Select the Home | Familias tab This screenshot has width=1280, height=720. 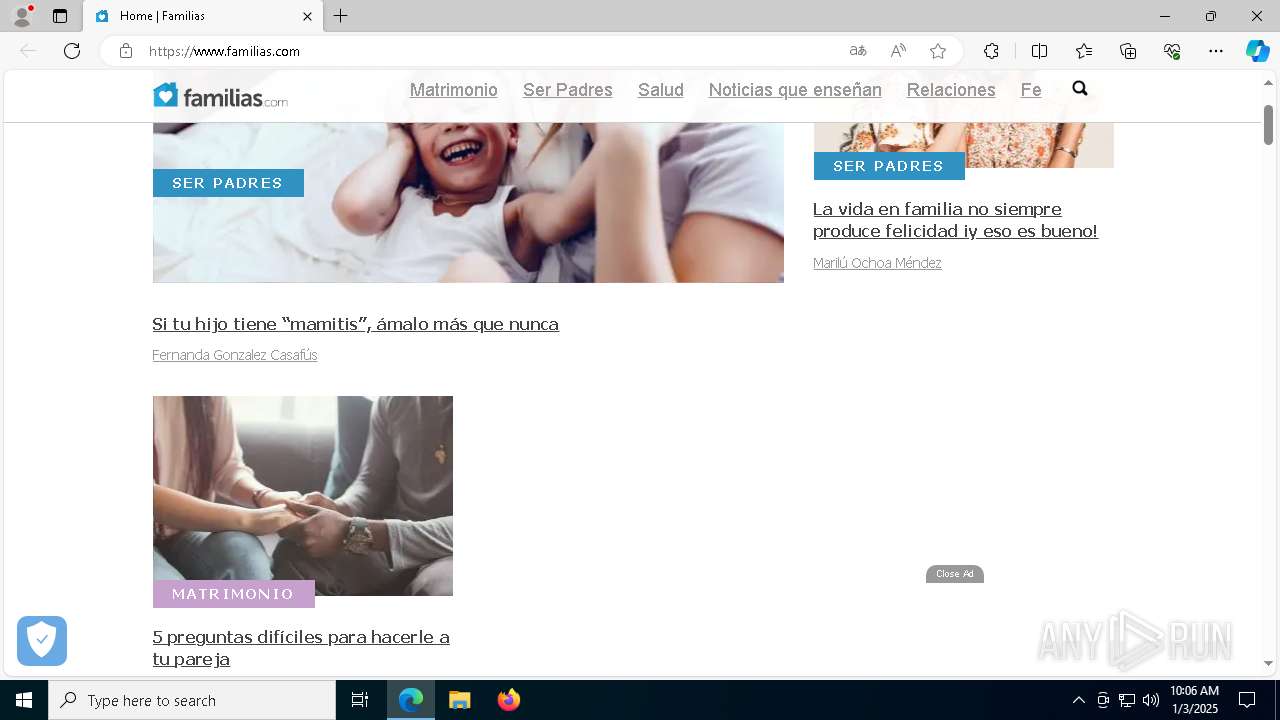click(203, 16)
